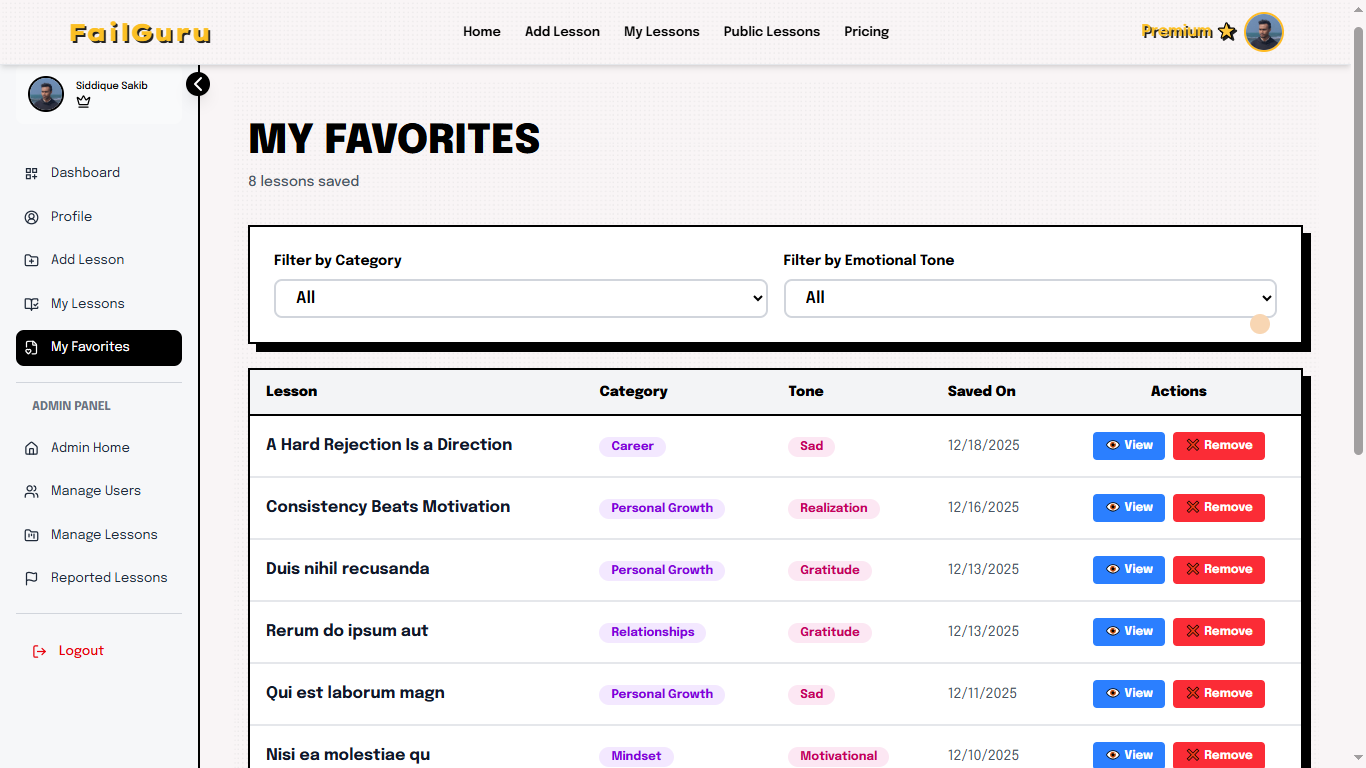This screenshot has height=768, width=1366.
Task: Click the crown icon under Siddique Sakib
Action: tap(83, 101)
